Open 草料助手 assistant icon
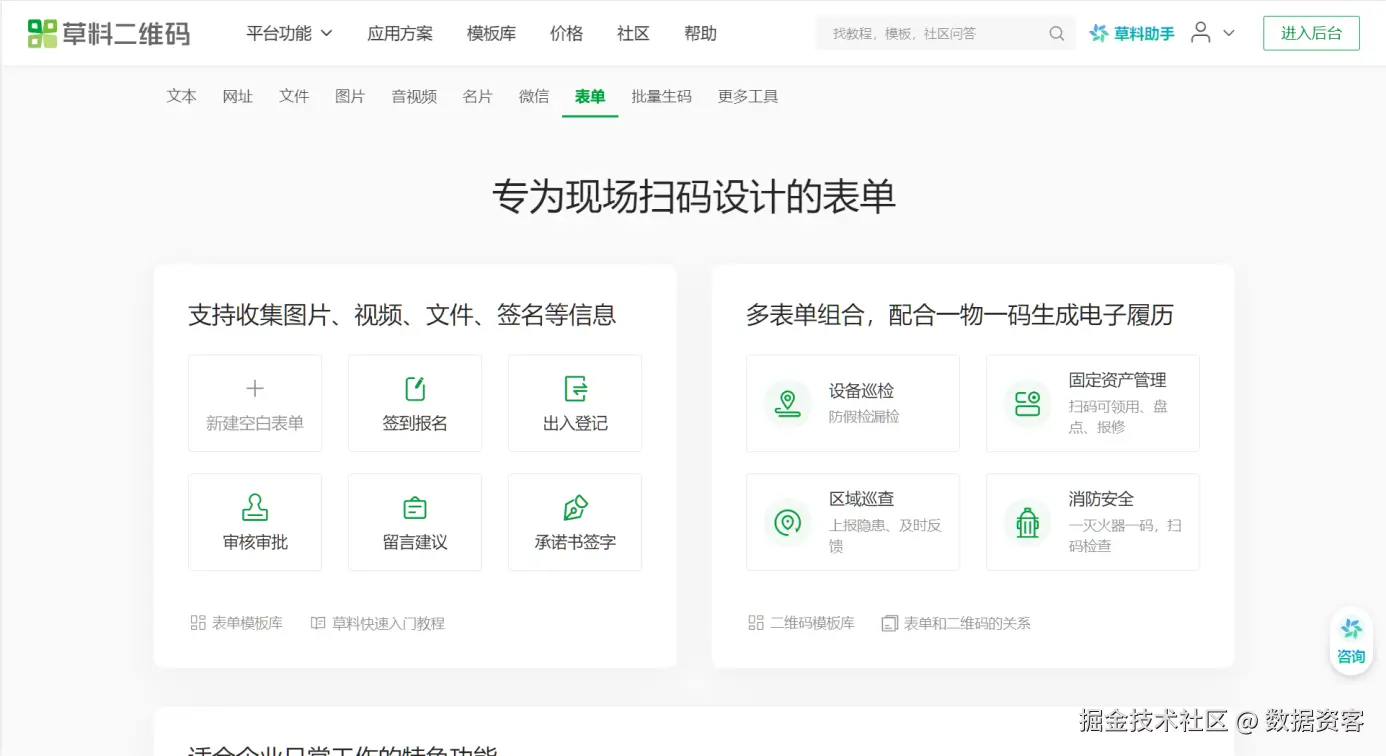This screenshot has width=1386, height=756. 1099,33
